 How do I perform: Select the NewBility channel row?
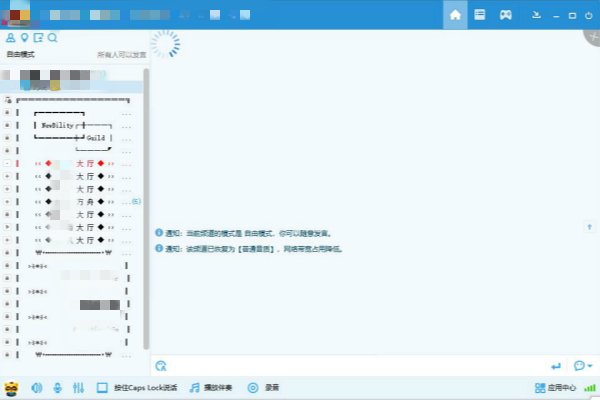pyautogui.click(x=57, y=125)
